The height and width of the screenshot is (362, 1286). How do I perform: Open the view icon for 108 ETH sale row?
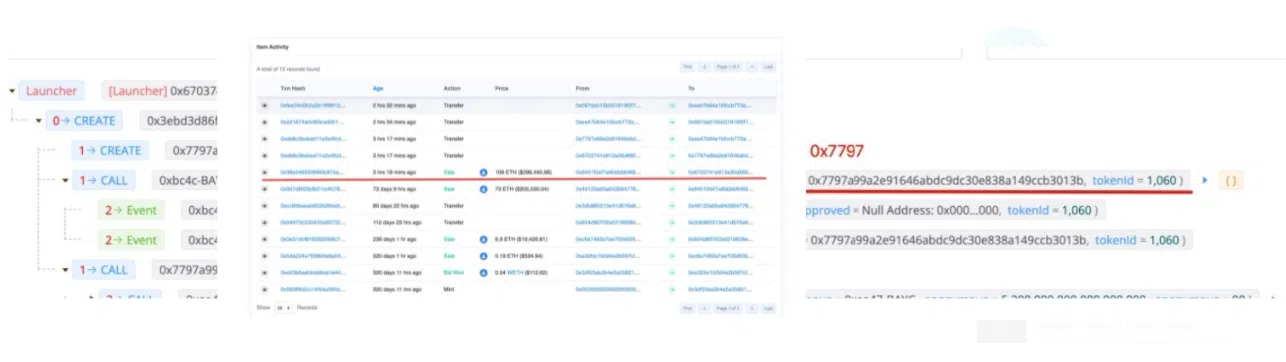tap(265, 173)
